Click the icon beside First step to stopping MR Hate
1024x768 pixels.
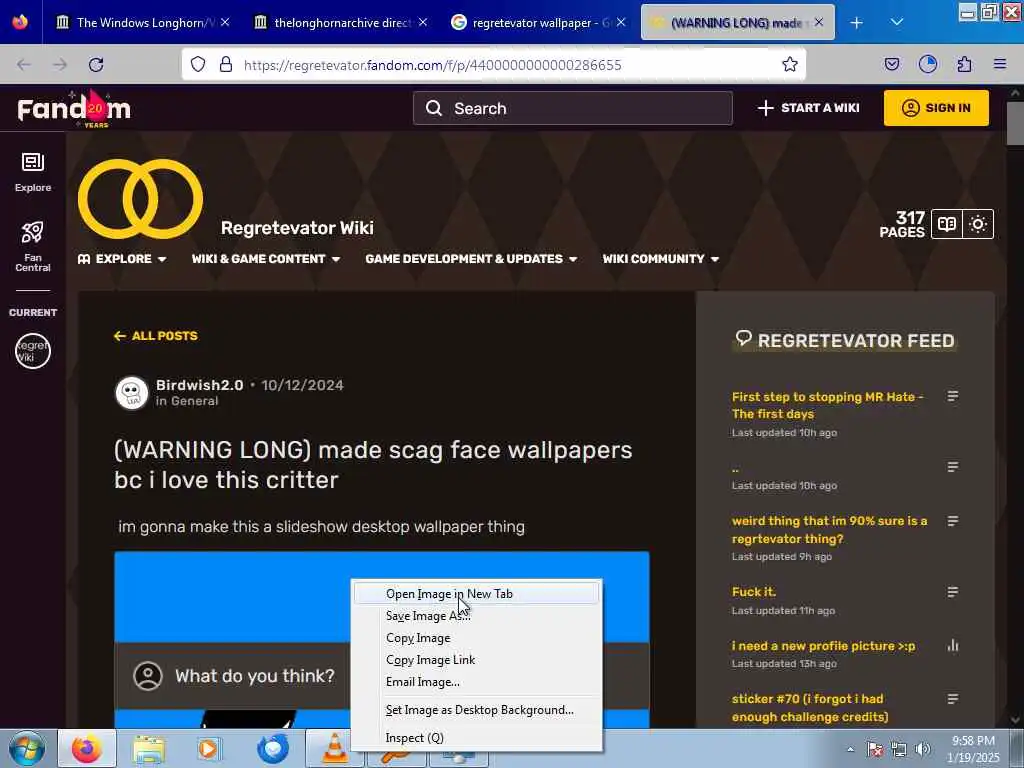pos(953,396)
